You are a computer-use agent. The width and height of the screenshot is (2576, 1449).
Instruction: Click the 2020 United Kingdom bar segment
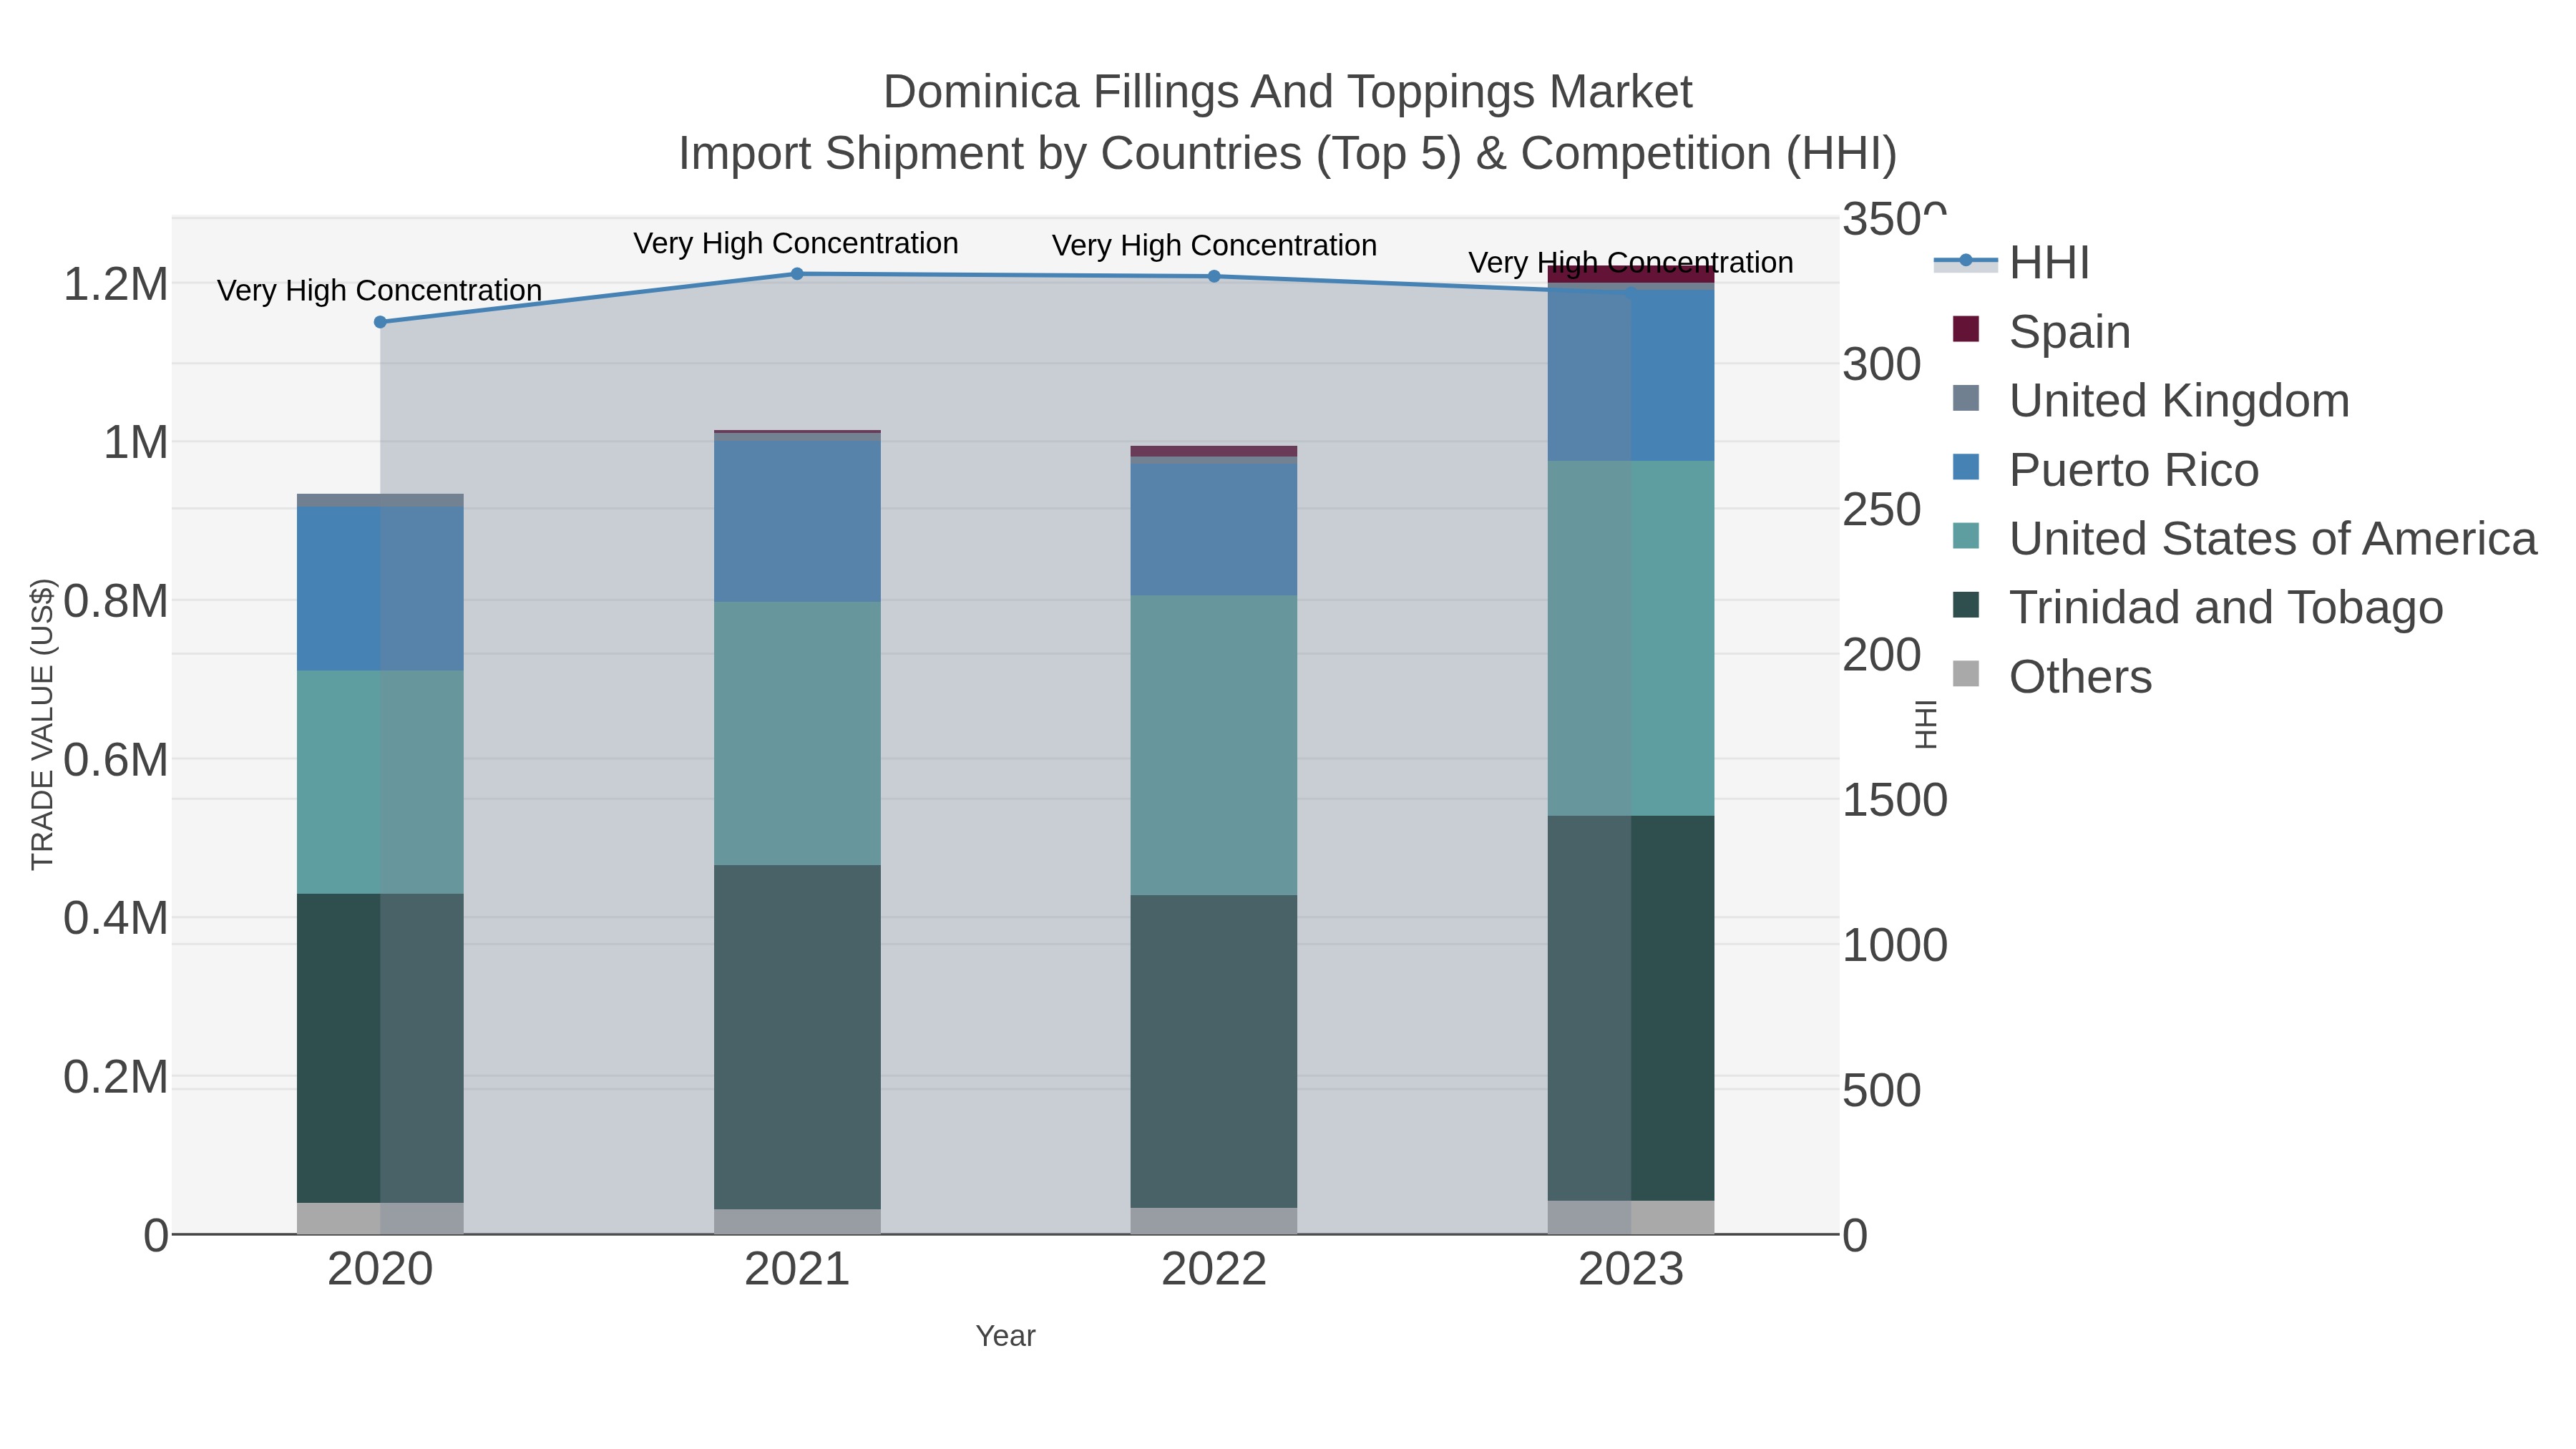point(380,500)
